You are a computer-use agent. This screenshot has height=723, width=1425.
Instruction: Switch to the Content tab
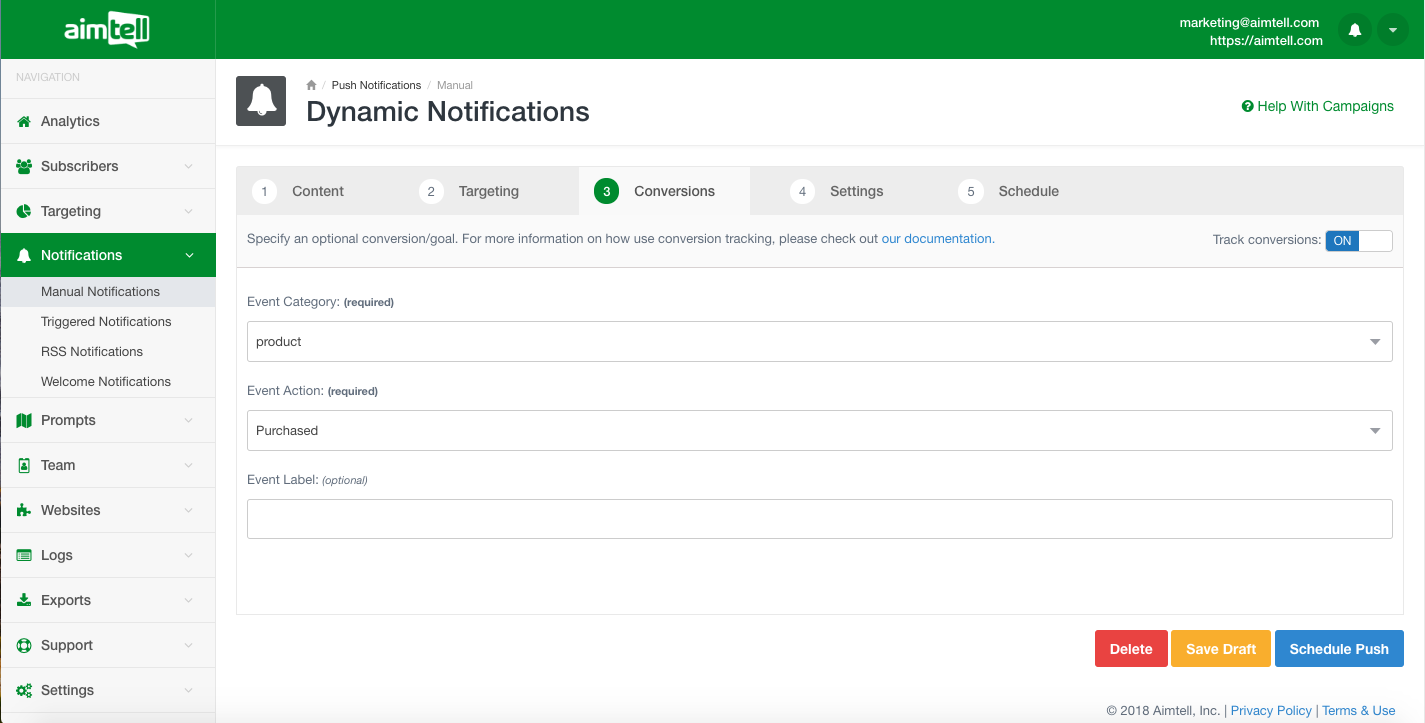tap(317, 191)
